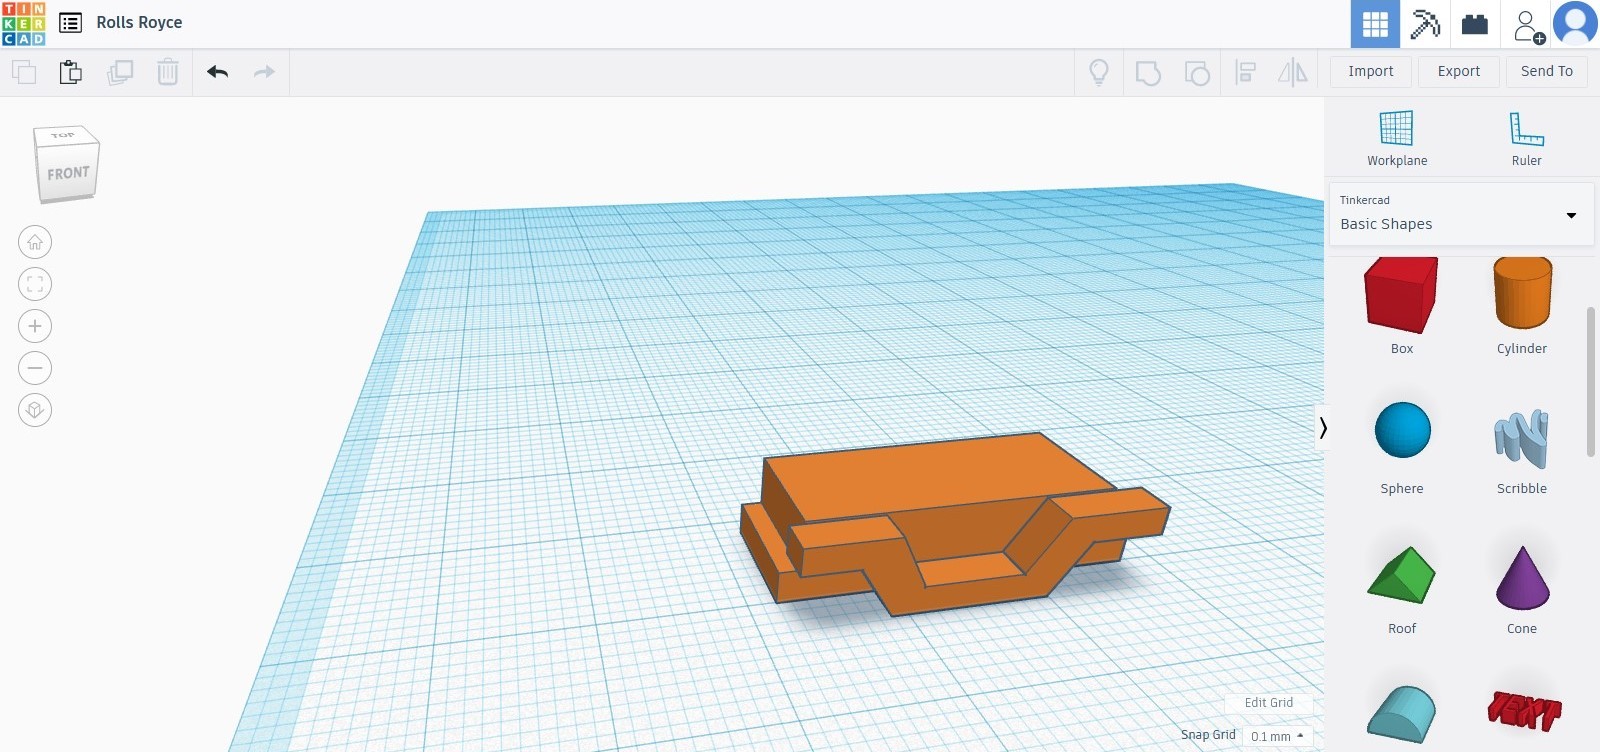Click the Rolls Royce design title

tap(139, 22)
